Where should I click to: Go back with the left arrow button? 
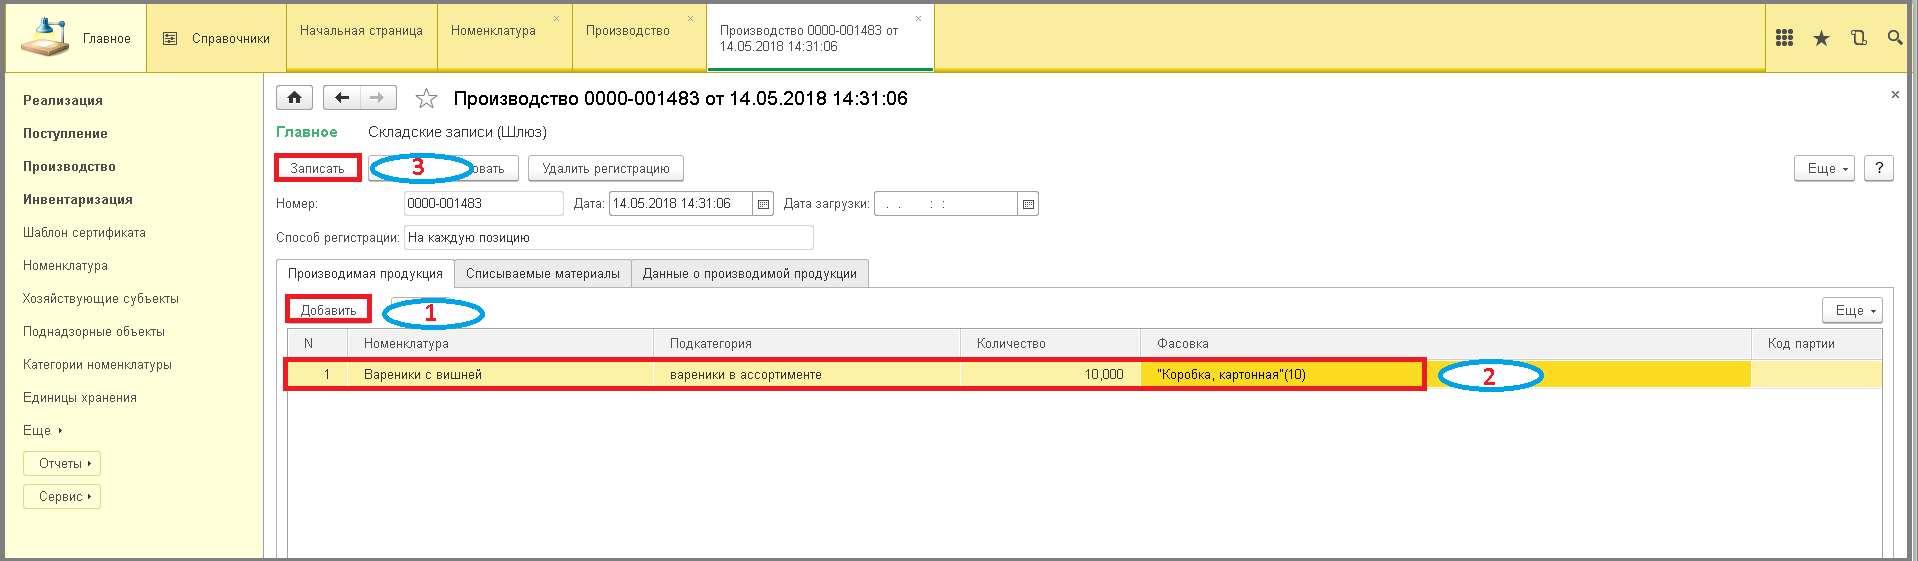tap(342, 98)
